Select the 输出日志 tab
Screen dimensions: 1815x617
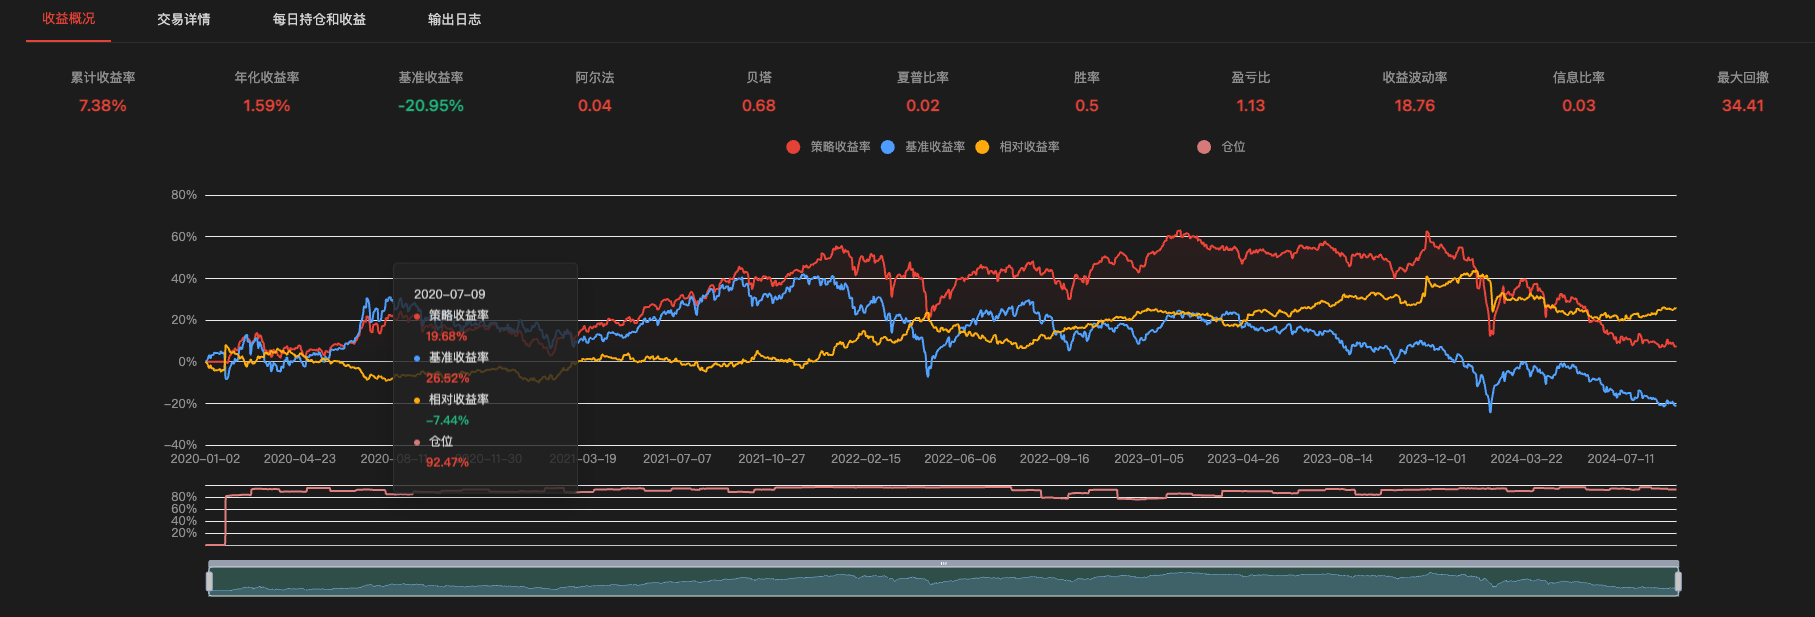point(454,19)
